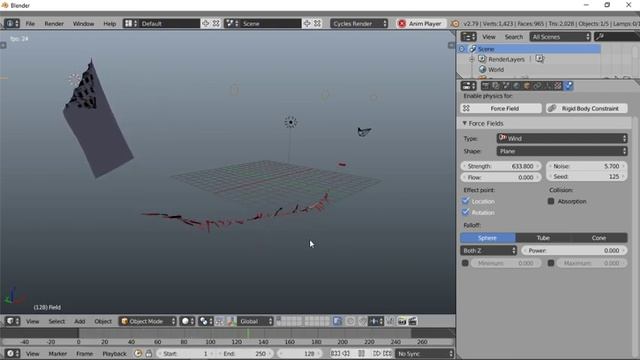Enable Rigid Body Constraint physics

pos(587,108)
